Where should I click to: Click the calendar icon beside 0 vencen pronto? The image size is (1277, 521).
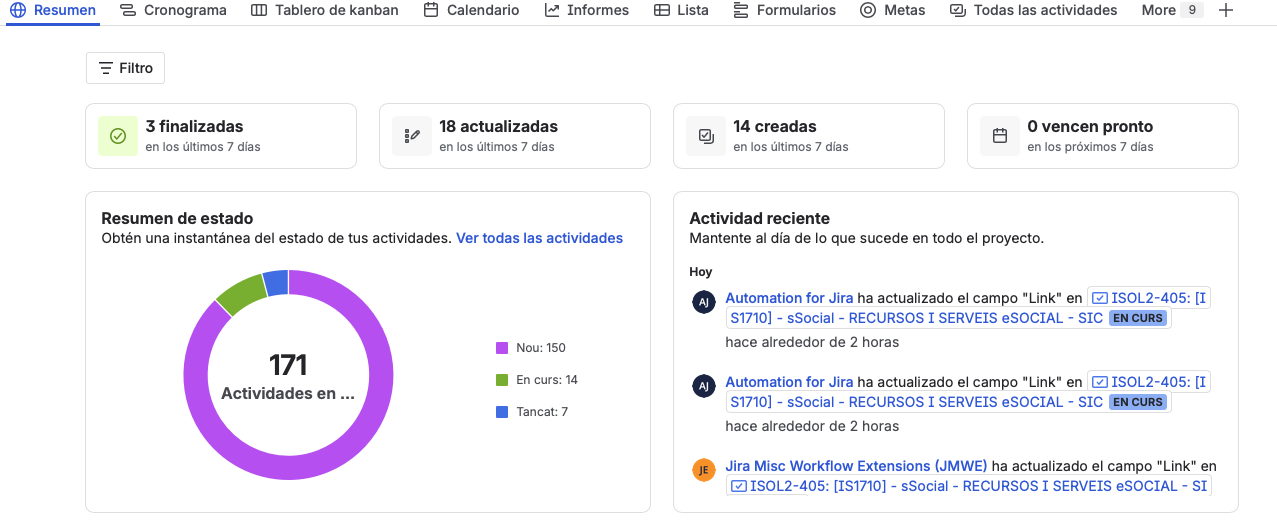pyautogui.click(x=1000, y=136)
